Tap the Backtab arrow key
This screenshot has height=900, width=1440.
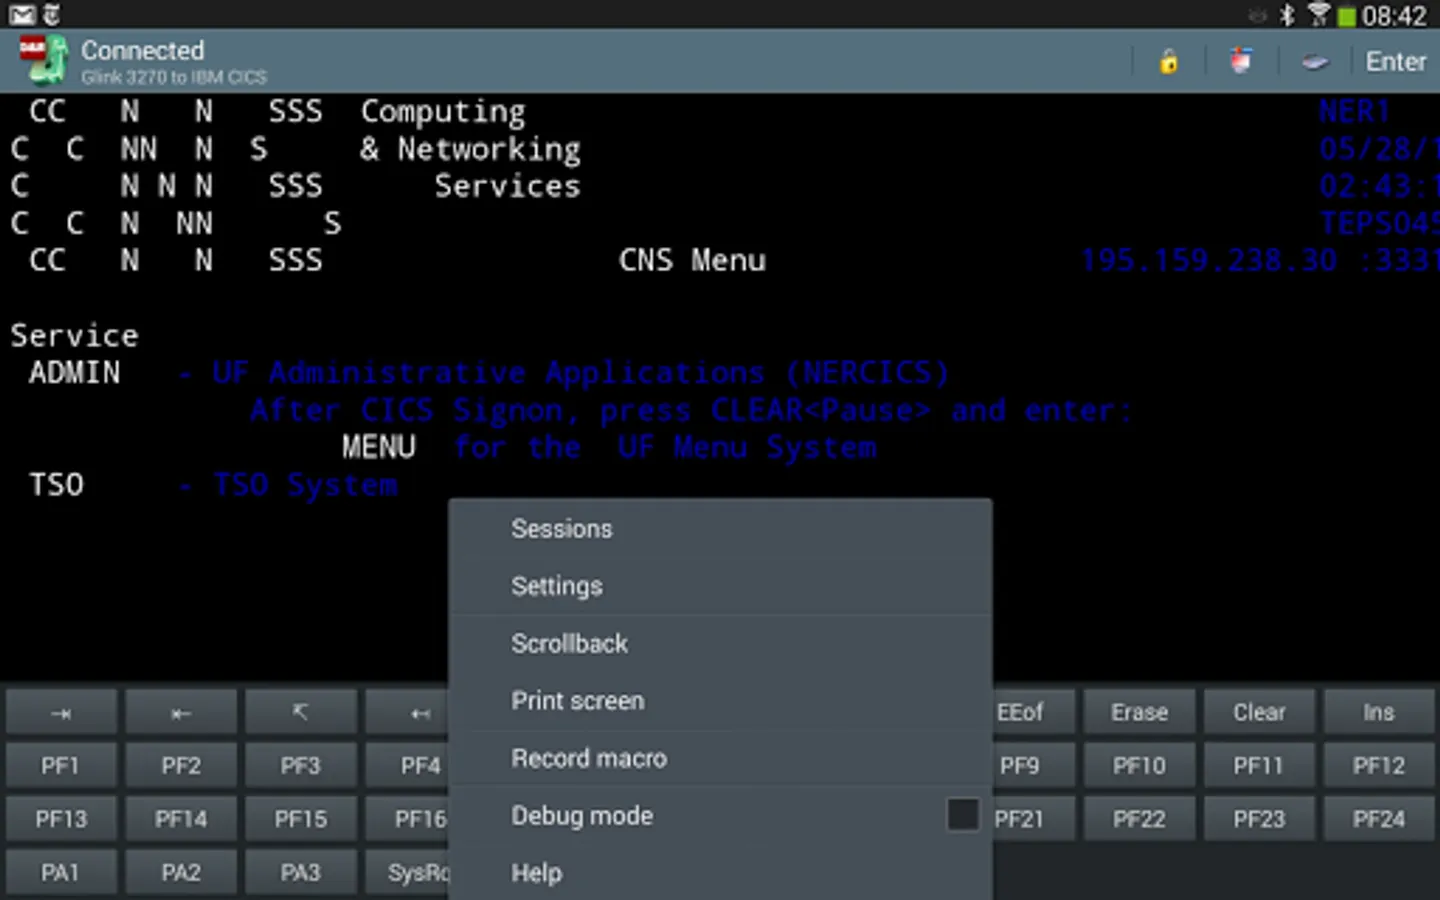click(181, 713)
